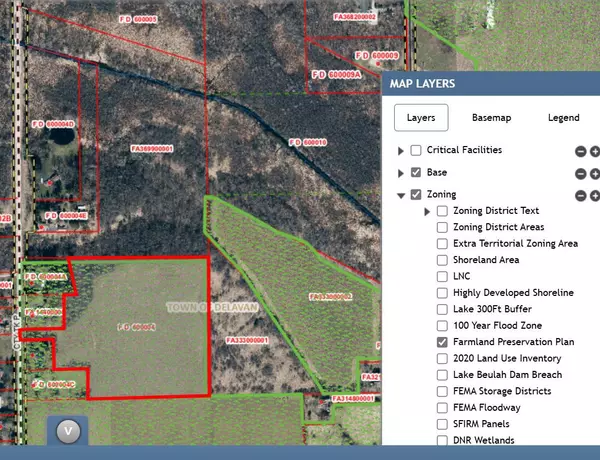The height and width of the screenshot is (460, 600).
Task: Show the Shoreland Area layer
Action: pos(442,260)
